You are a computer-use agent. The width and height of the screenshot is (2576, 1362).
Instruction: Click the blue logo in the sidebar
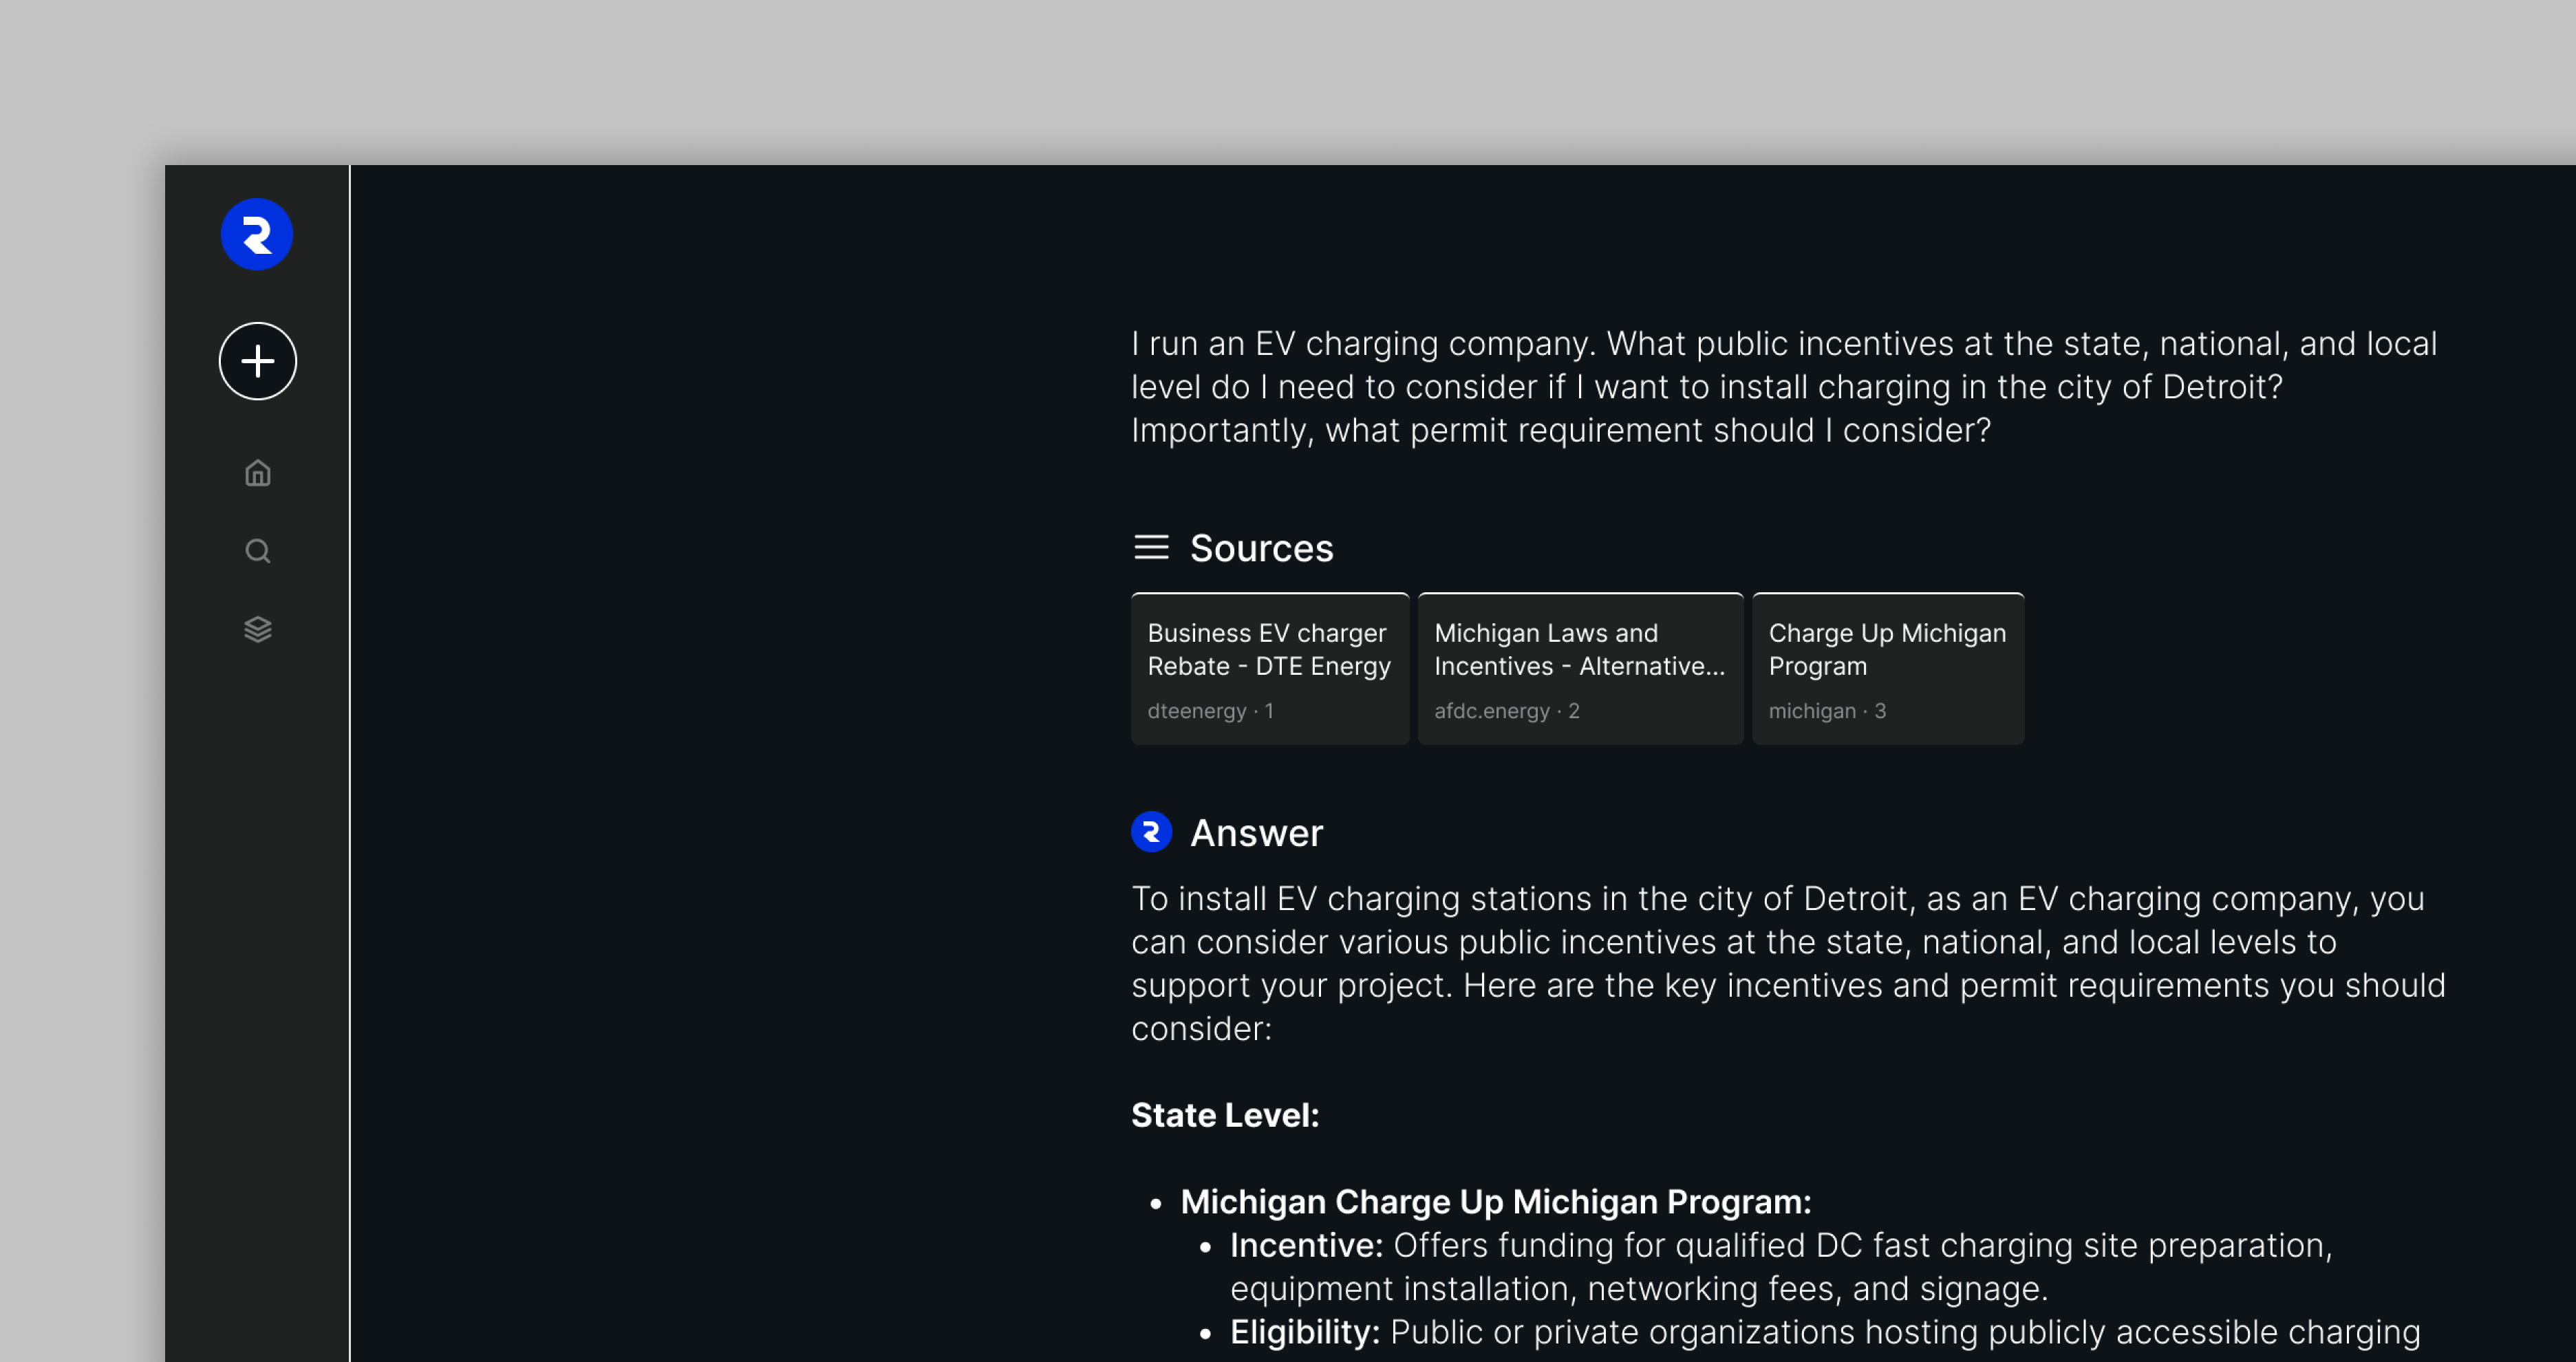coord(257,235)
